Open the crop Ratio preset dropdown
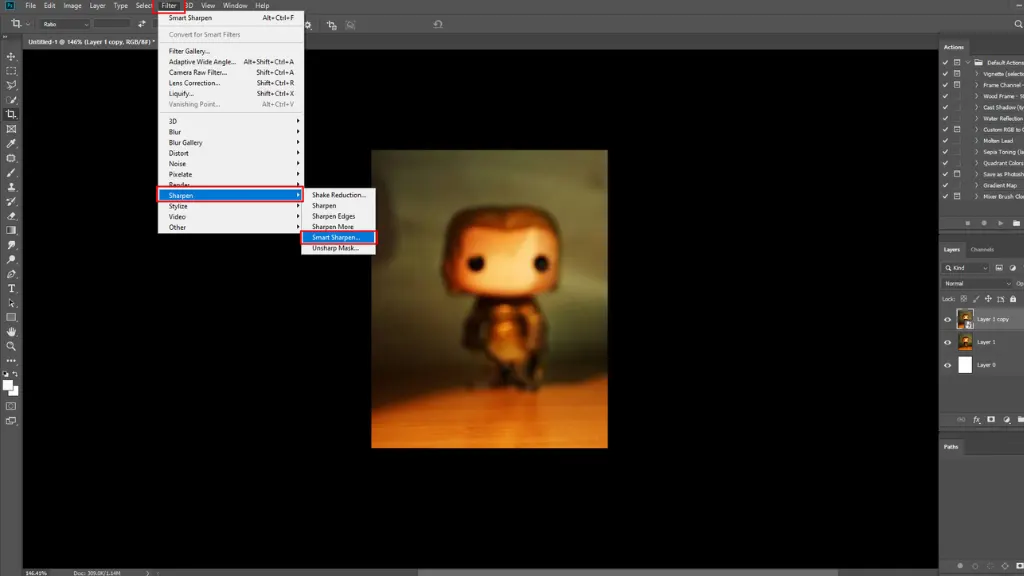 (64, 24)
